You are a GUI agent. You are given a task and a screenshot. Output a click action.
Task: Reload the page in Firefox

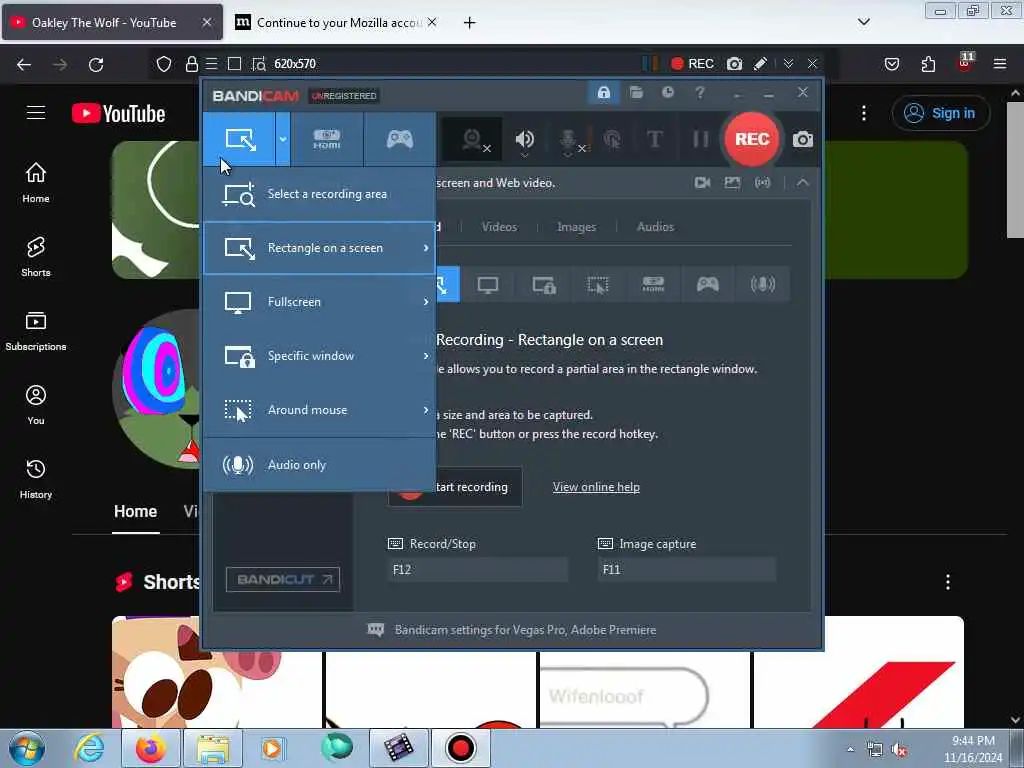96,64
